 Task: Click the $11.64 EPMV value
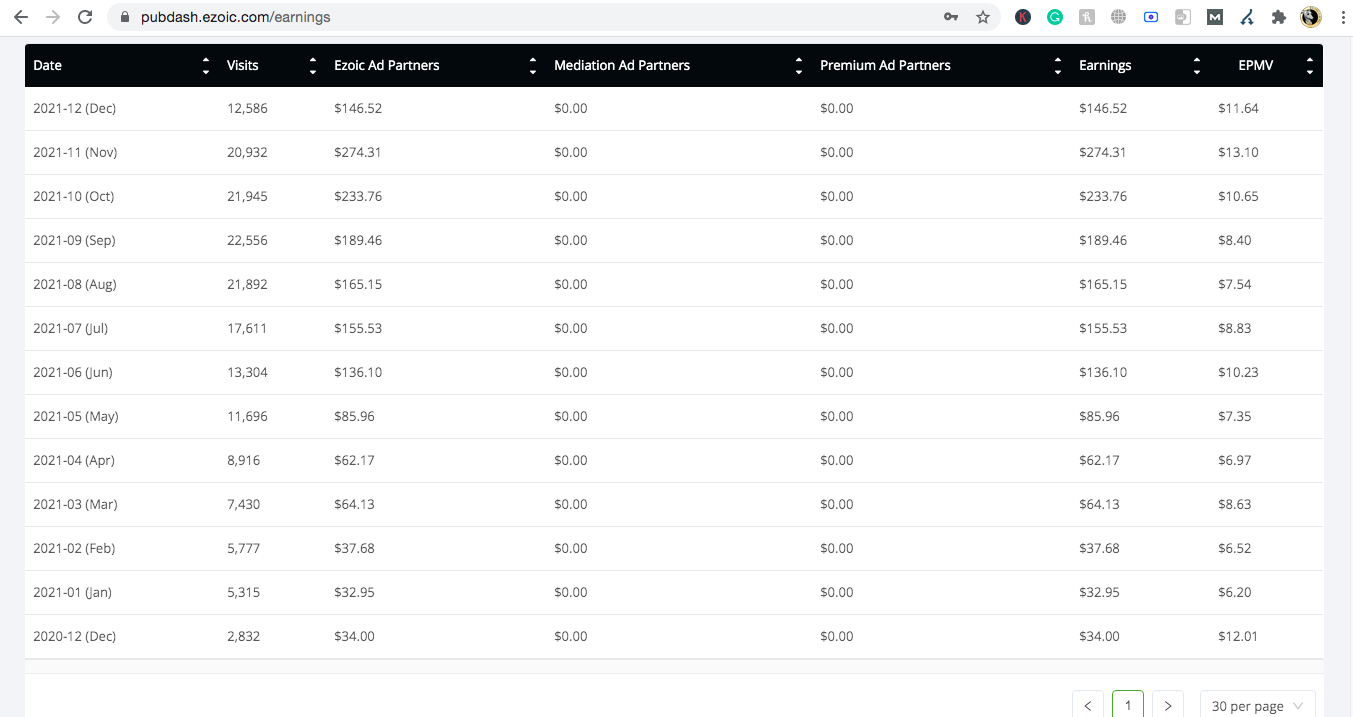click(1238, 108)
